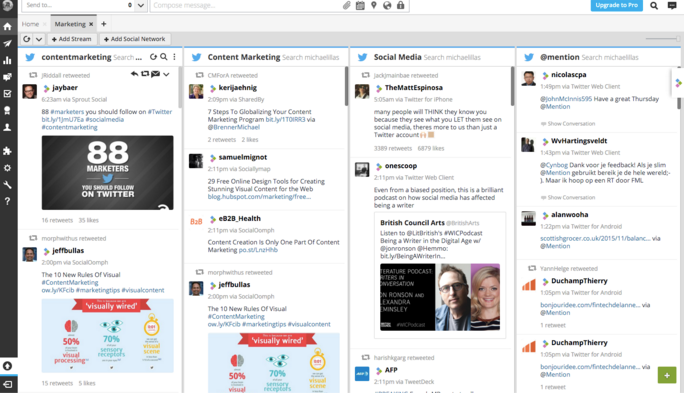Reply to the jaybaer tweet
This screenshot has height=394, width=684.
[x=134, y=74]
